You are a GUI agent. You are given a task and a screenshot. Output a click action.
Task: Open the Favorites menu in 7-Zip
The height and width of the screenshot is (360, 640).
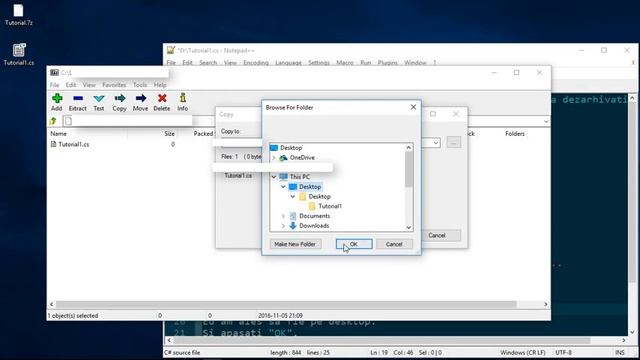click(114, 85)
